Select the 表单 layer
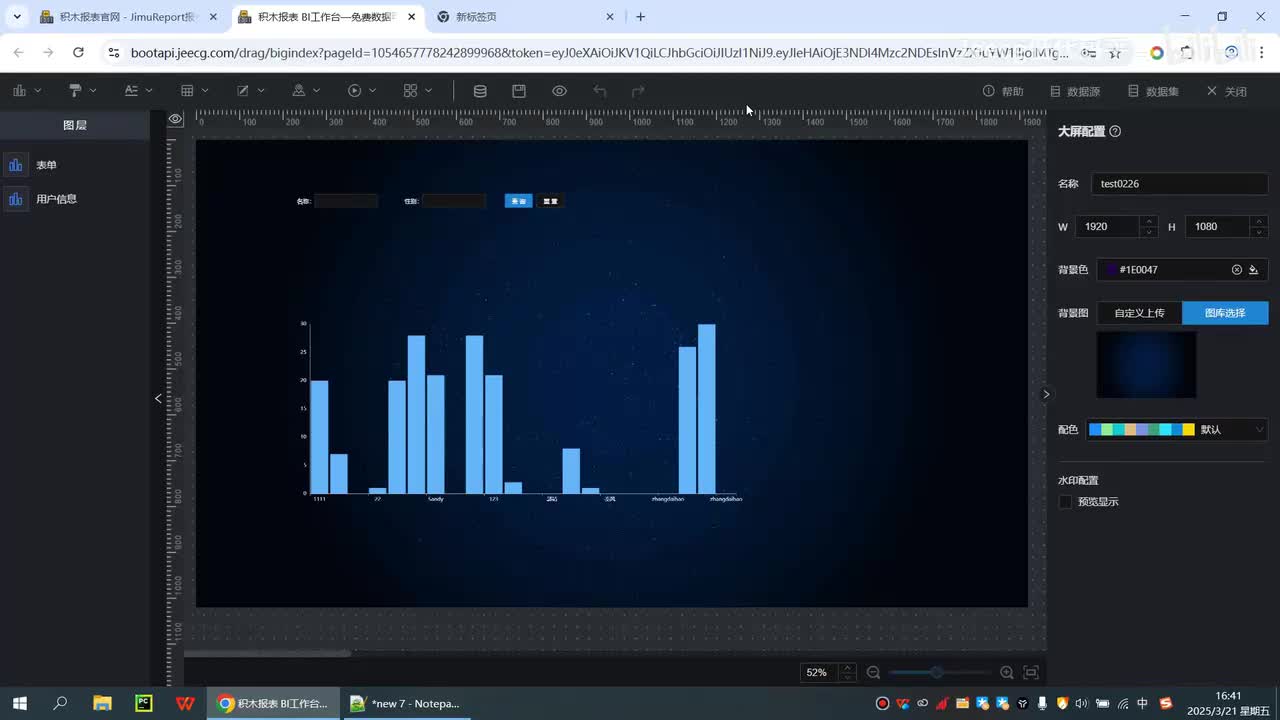The height and width of the screenshot is (720, 1280). click(75, 165)
